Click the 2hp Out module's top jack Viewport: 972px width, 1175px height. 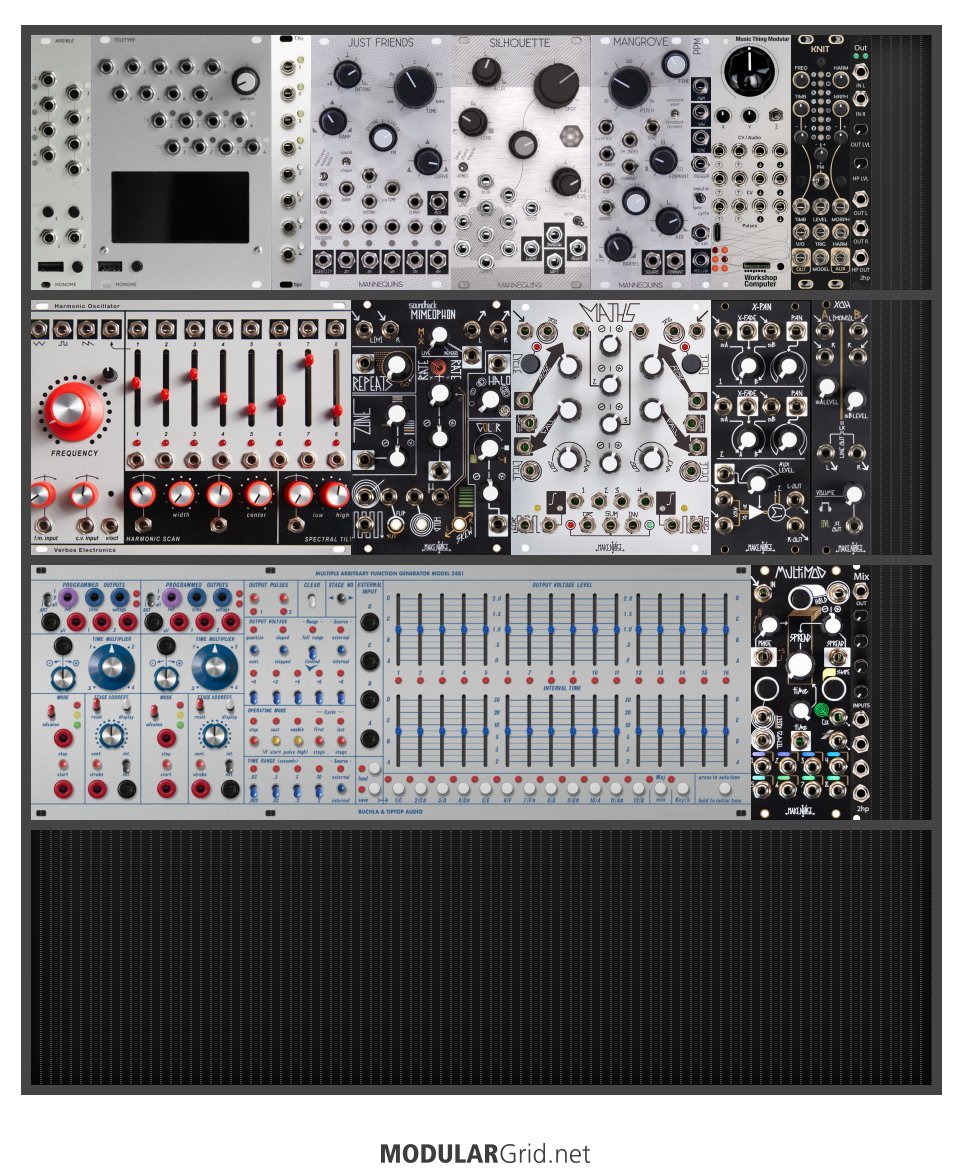click(860, 72)
